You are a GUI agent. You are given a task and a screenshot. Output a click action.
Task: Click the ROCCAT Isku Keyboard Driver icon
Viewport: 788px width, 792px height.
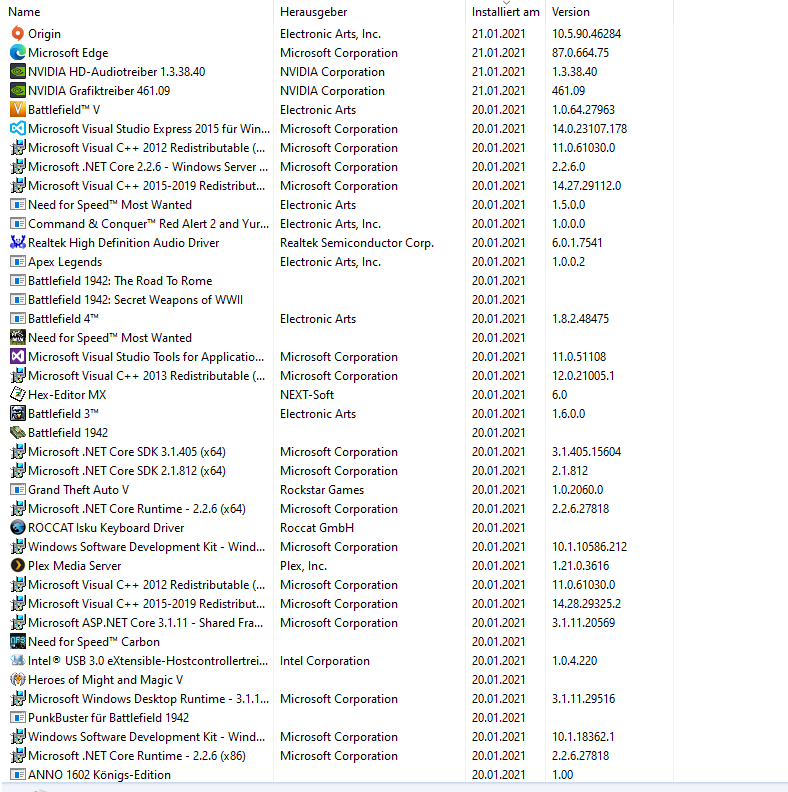[18, 528]
